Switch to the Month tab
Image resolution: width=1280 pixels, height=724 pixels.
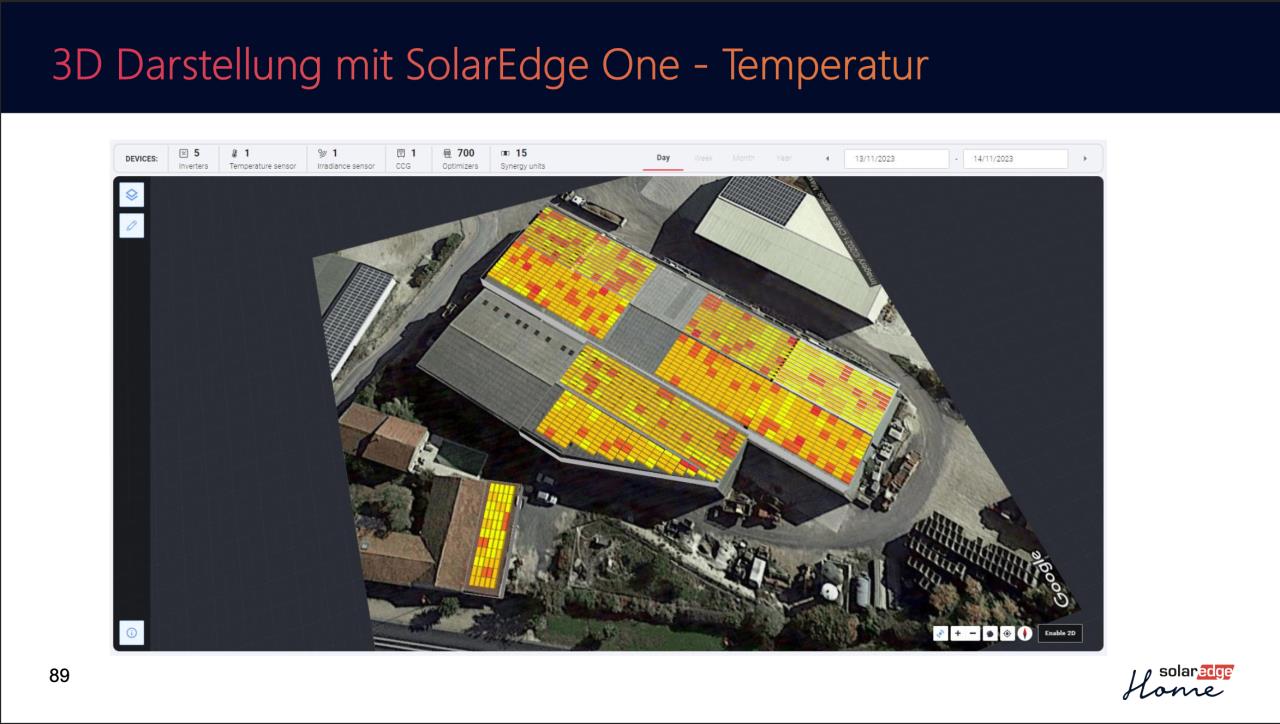point(744,158)
